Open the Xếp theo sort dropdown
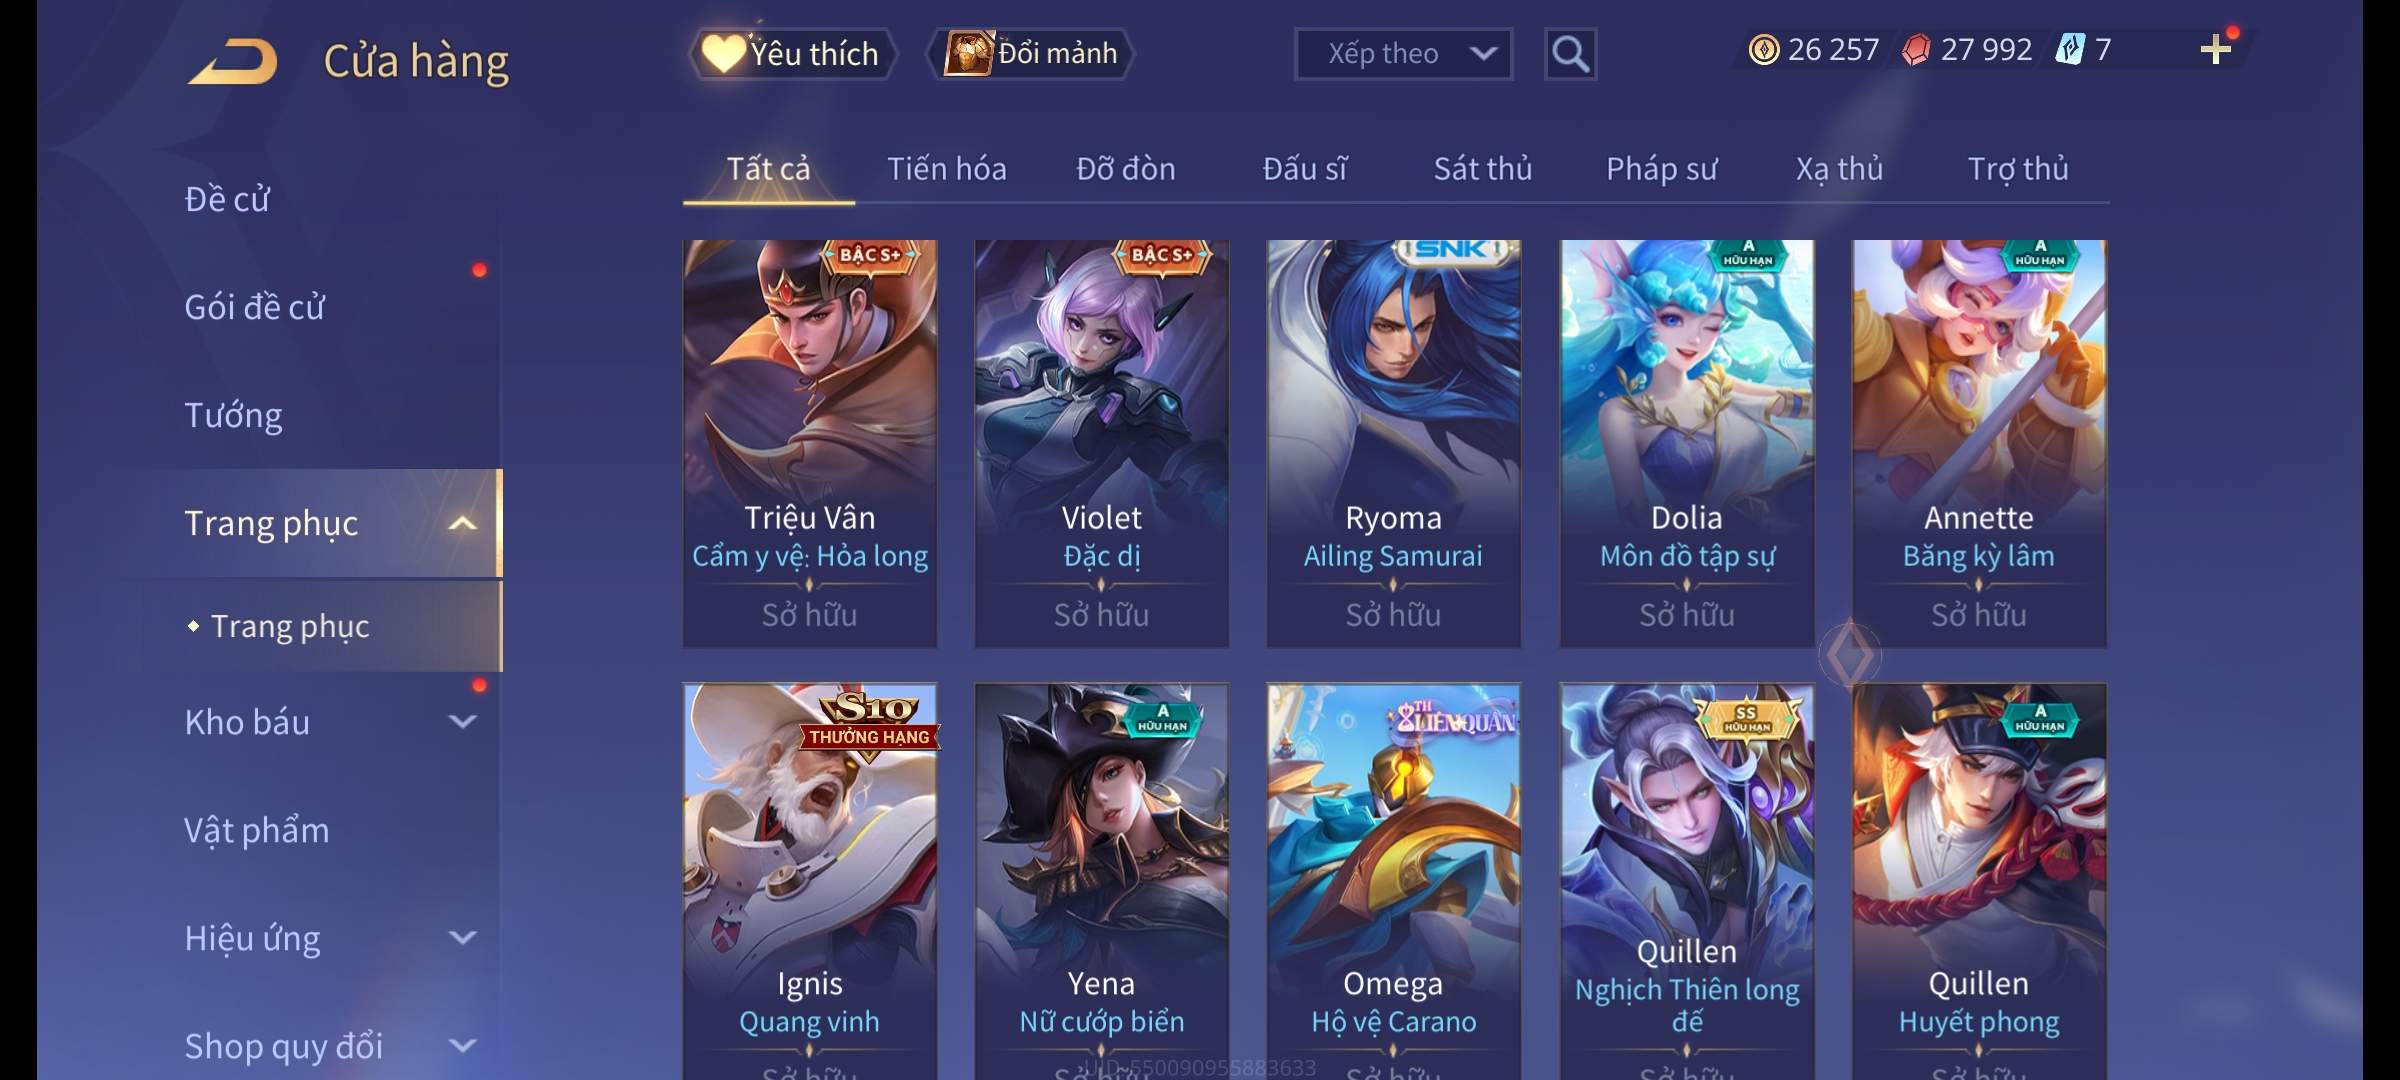2400x1080 pixels. 1403,54
